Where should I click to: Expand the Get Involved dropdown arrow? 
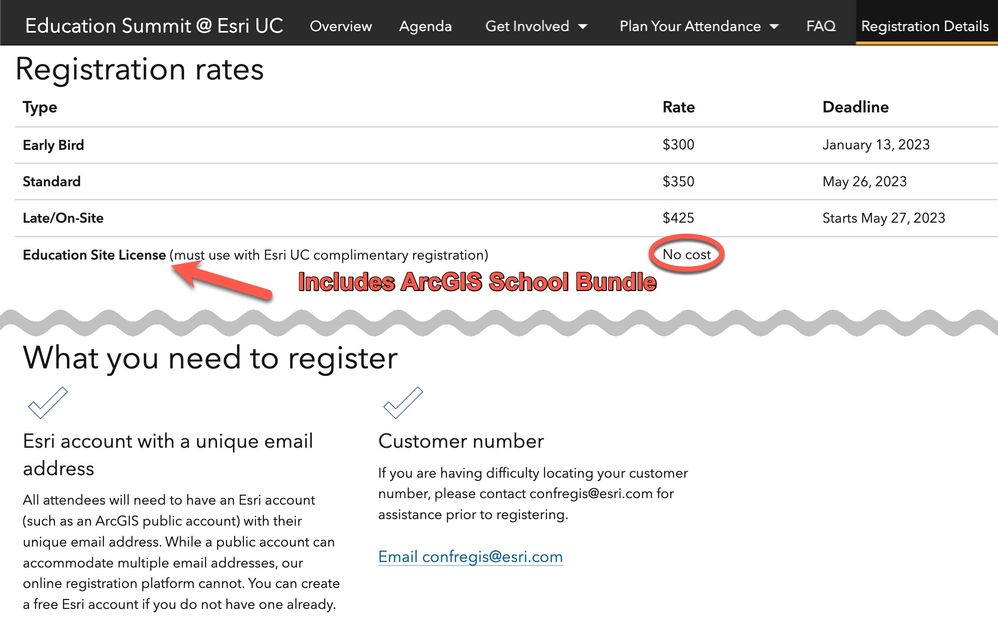582,27
